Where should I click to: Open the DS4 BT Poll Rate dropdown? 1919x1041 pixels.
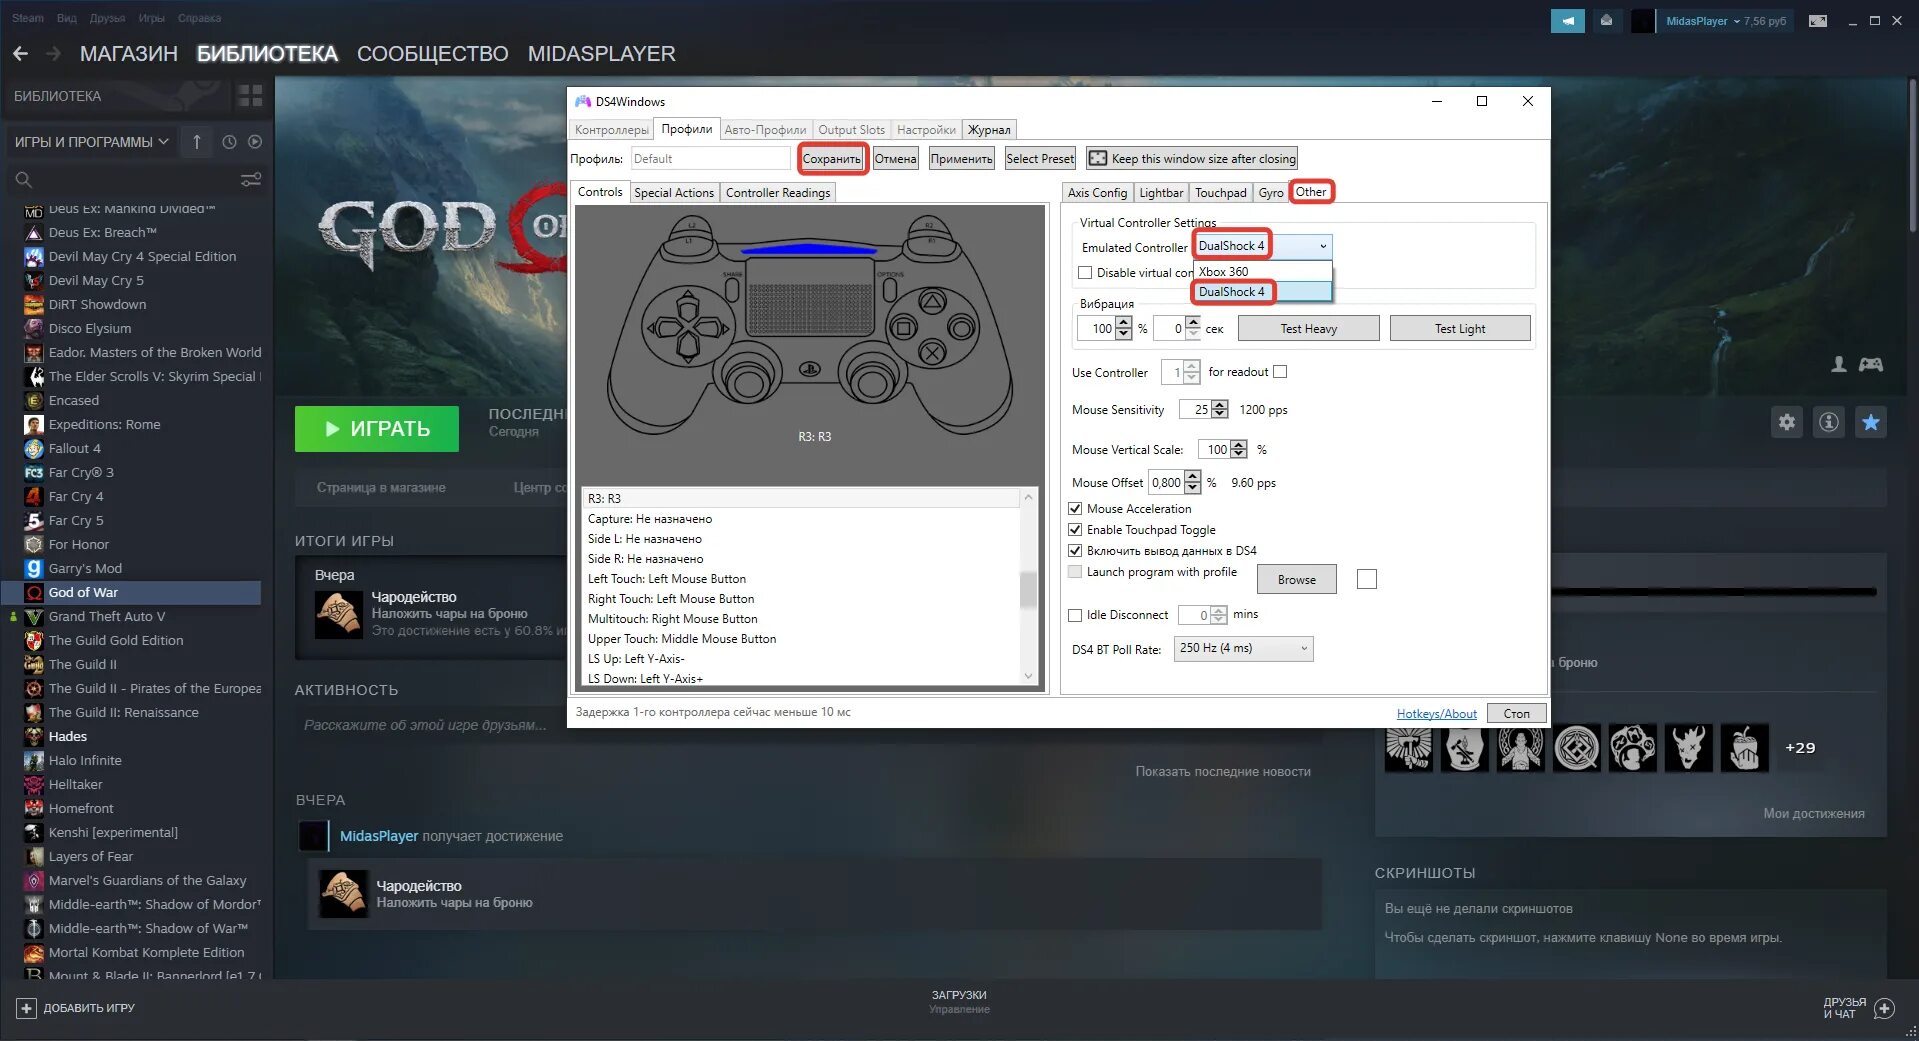pyautogui.click(x=1243, y=648)
